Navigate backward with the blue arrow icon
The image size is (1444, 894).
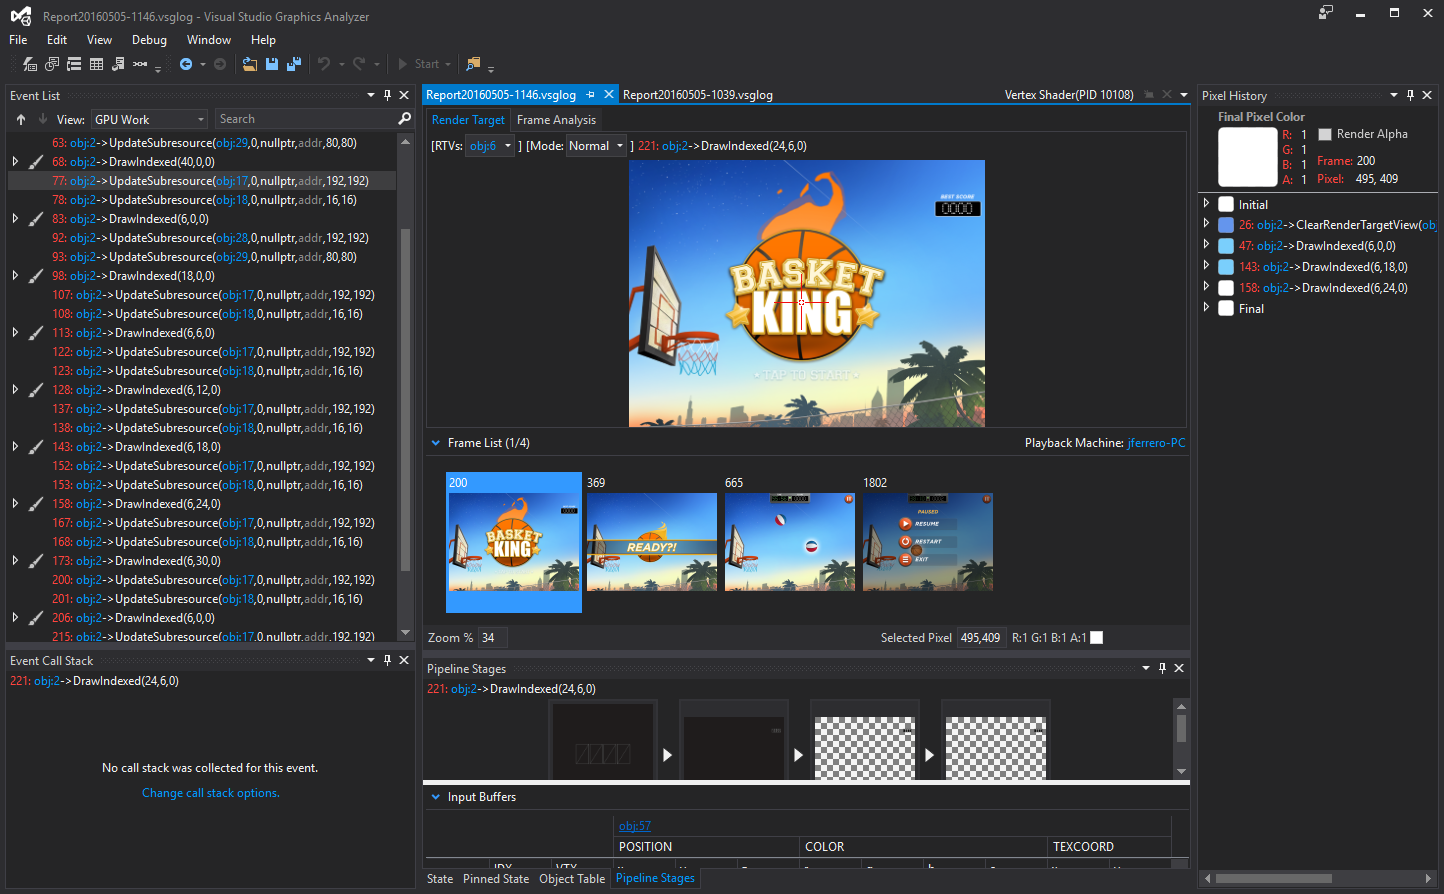(x=186, y=64)
